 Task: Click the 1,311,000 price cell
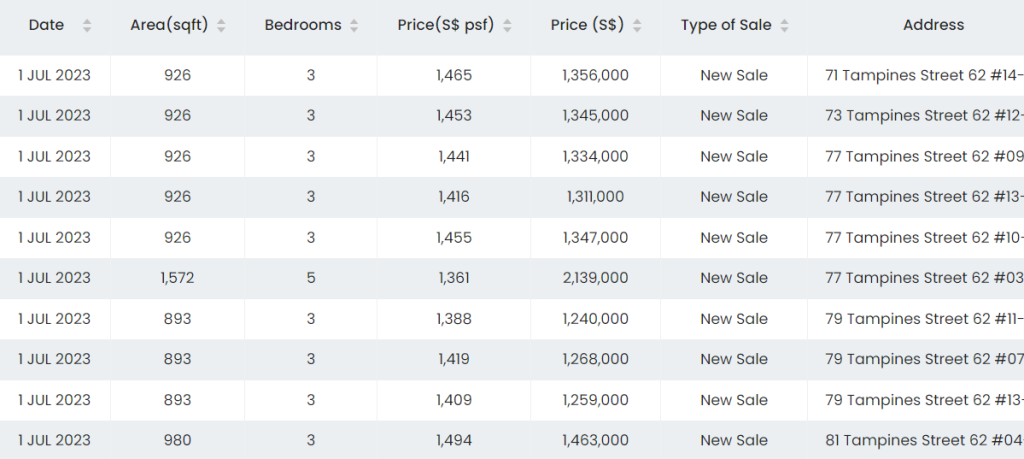click(595, 197)
